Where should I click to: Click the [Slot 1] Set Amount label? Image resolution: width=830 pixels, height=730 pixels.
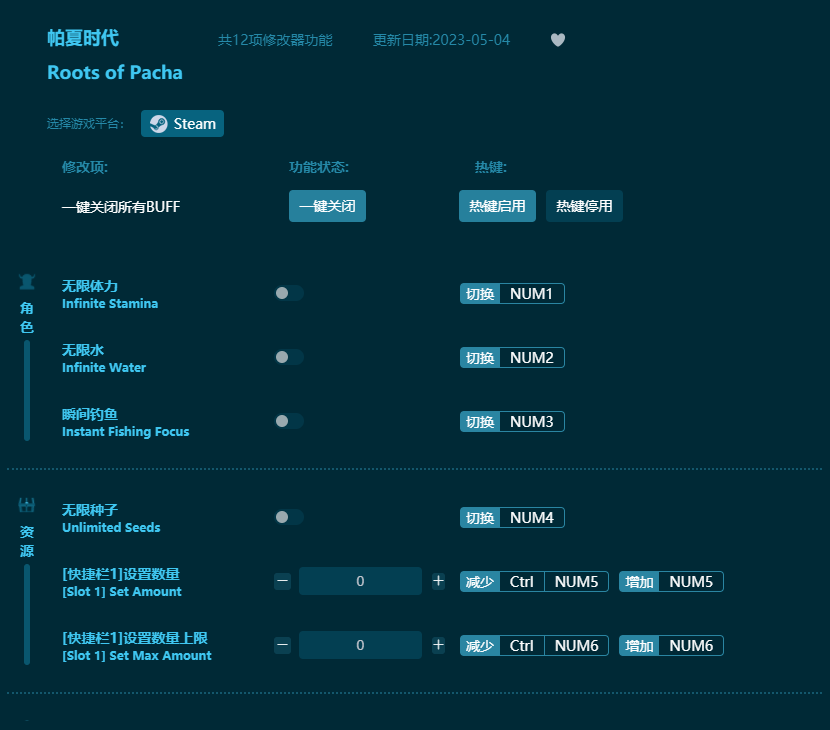(122, 592)
